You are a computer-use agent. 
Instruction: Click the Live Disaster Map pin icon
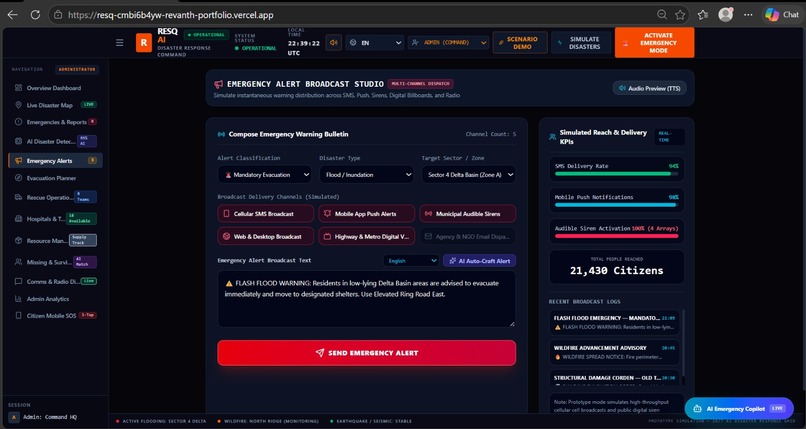click(x=19, y=105)
